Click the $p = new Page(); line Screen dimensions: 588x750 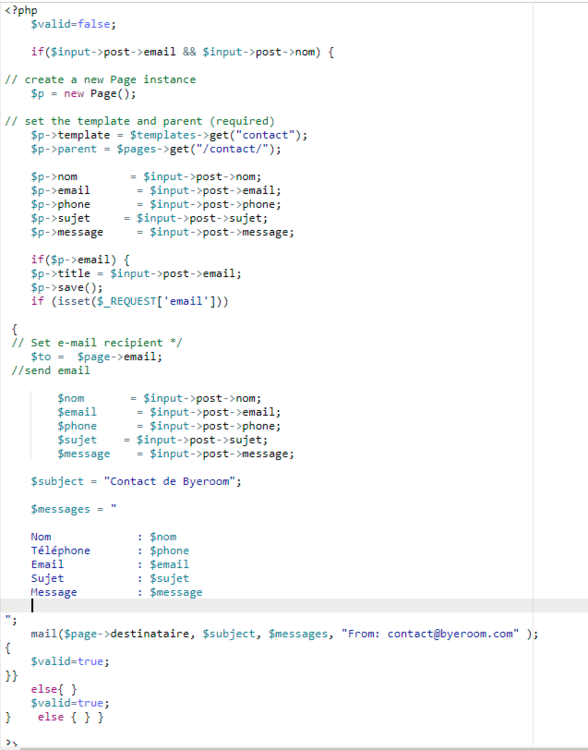pyautogui.click(x=83, y=93)
